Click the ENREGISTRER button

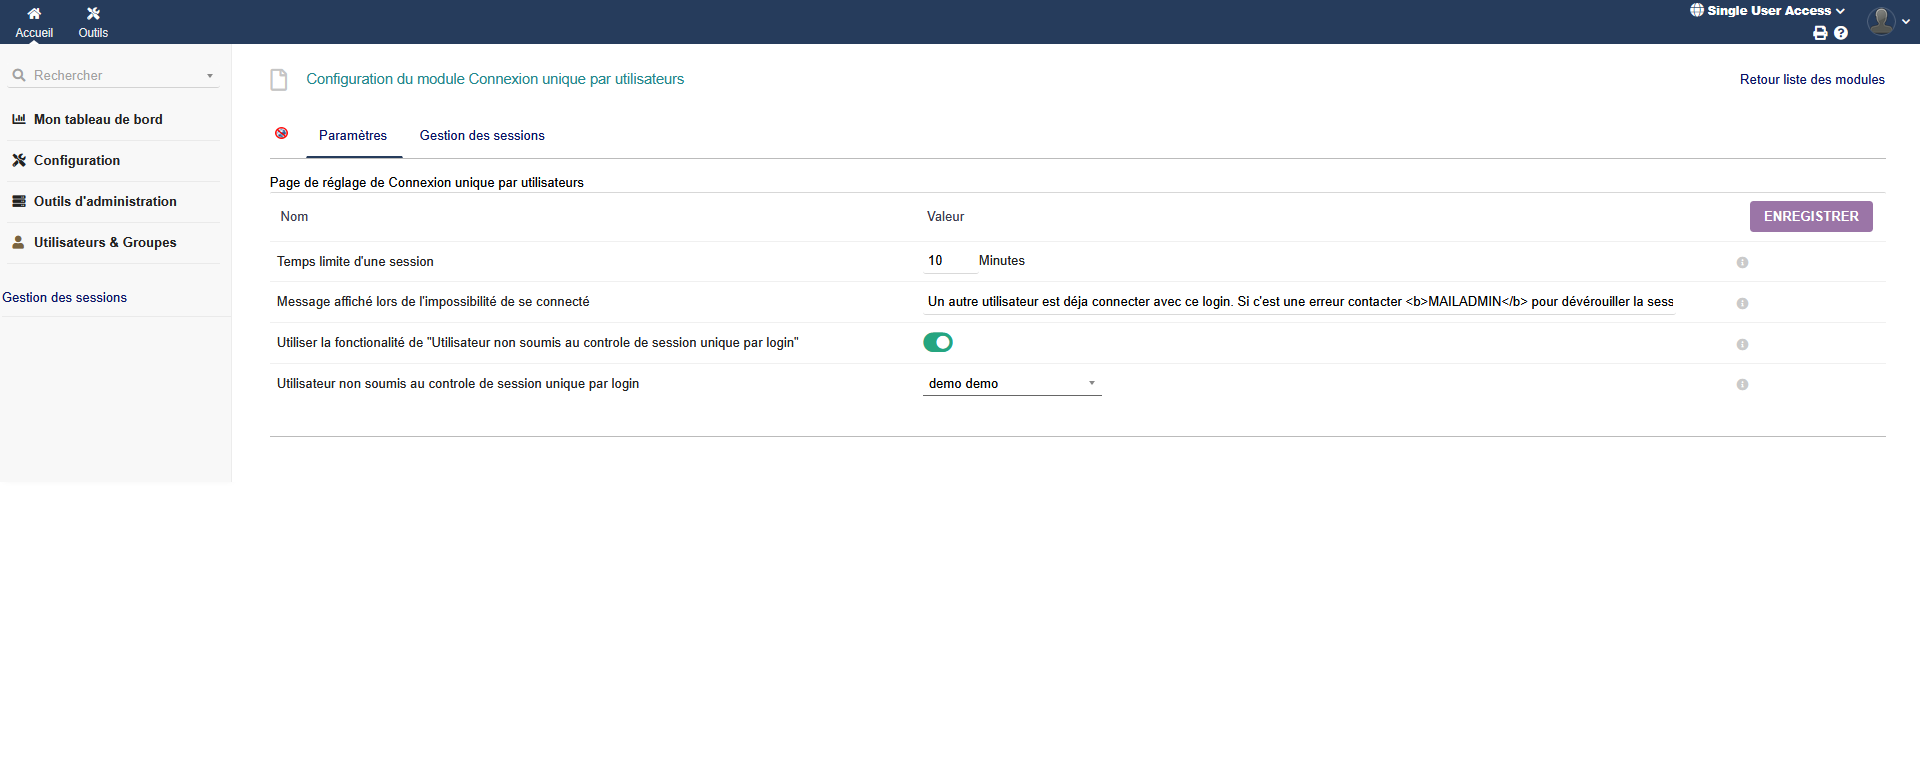coord(1810,217)
